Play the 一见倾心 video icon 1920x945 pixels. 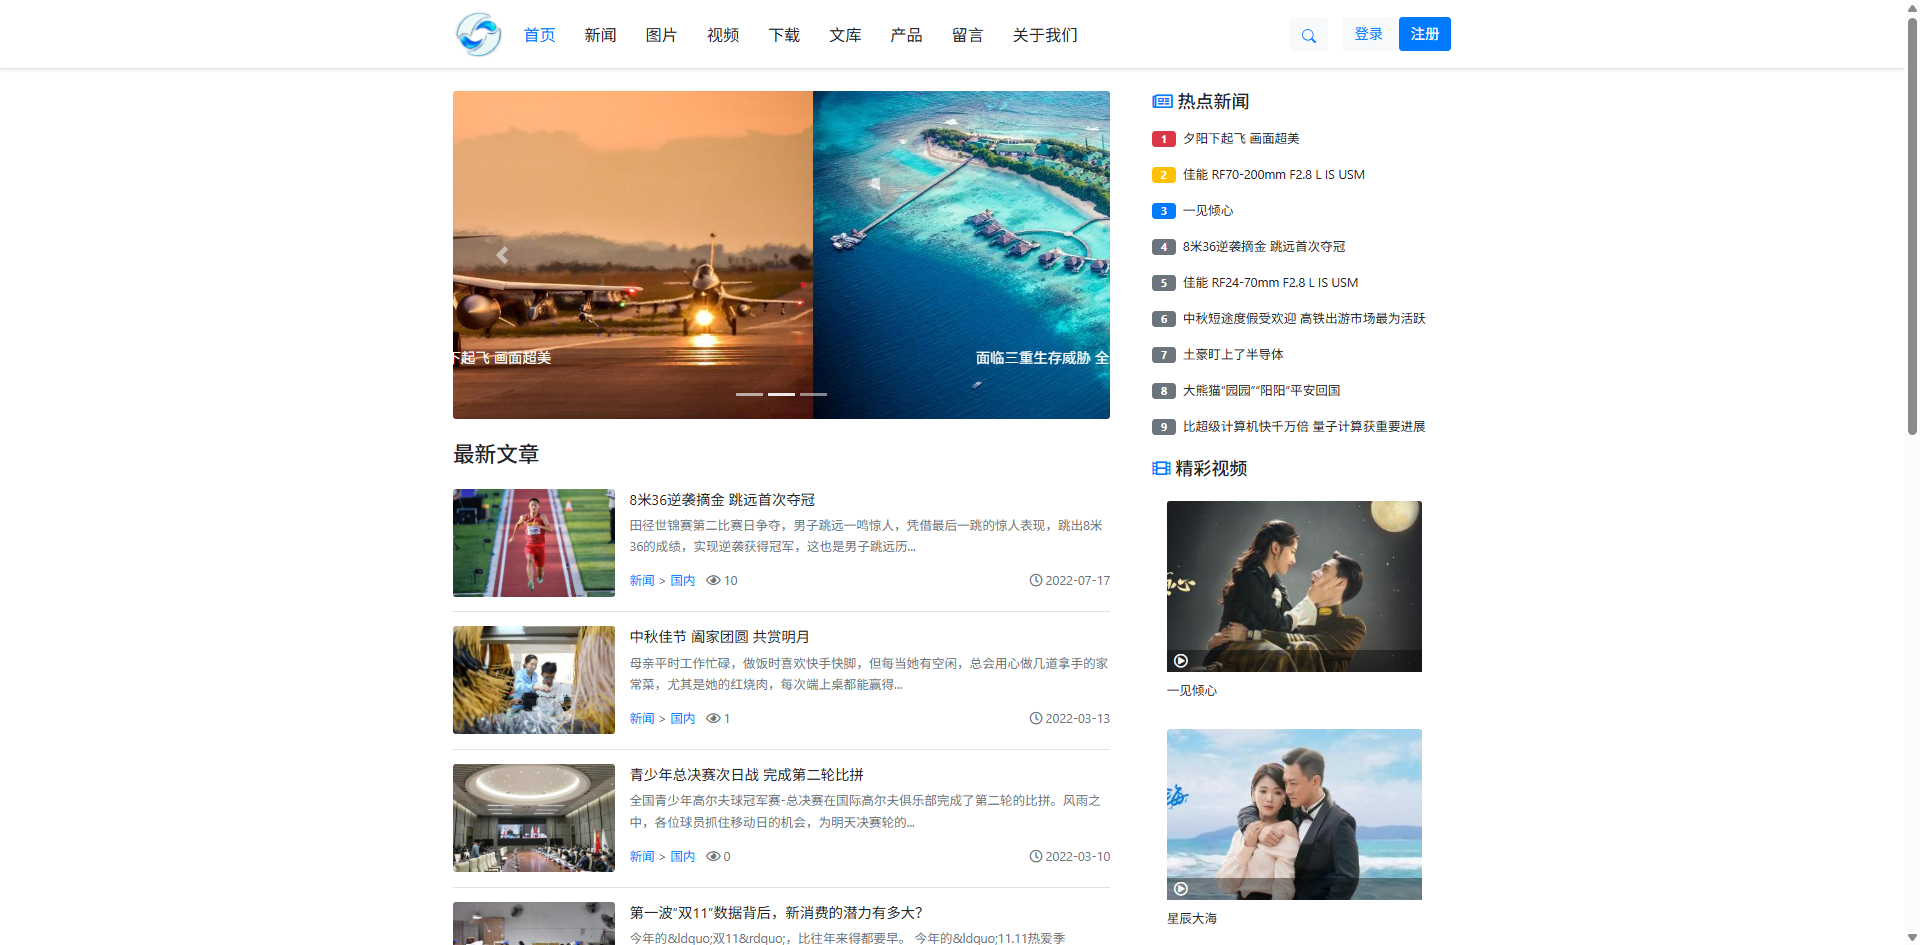[1181, 661]
